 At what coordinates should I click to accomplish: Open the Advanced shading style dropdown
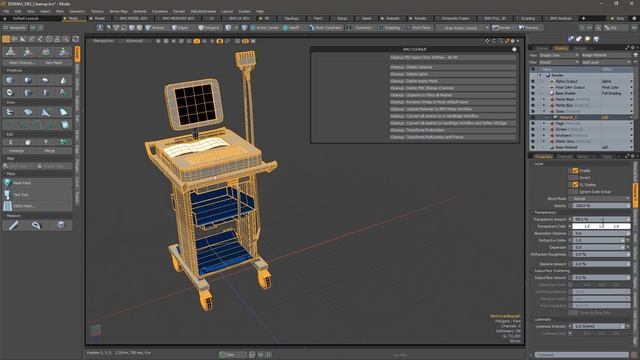pyautogui.click(x=135, y=41)
